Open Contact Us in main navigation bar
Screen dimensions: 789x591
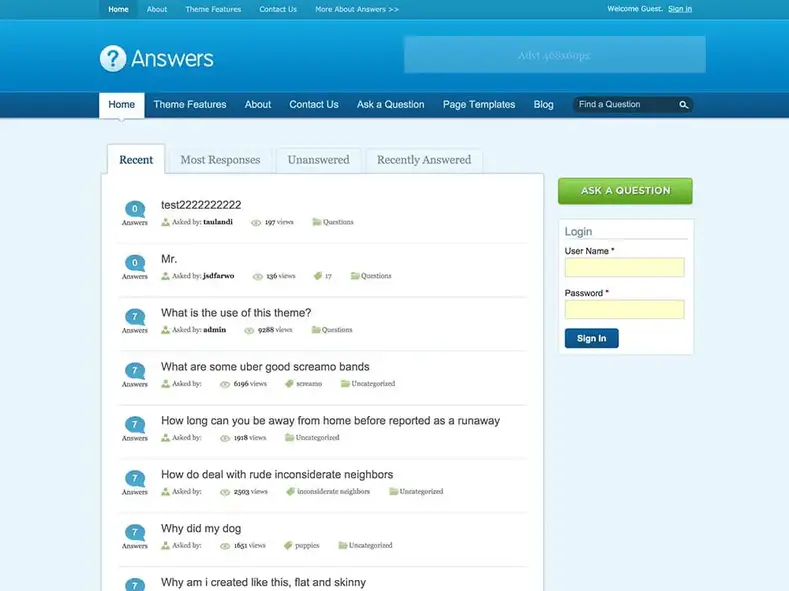click(x=313, y=105)
